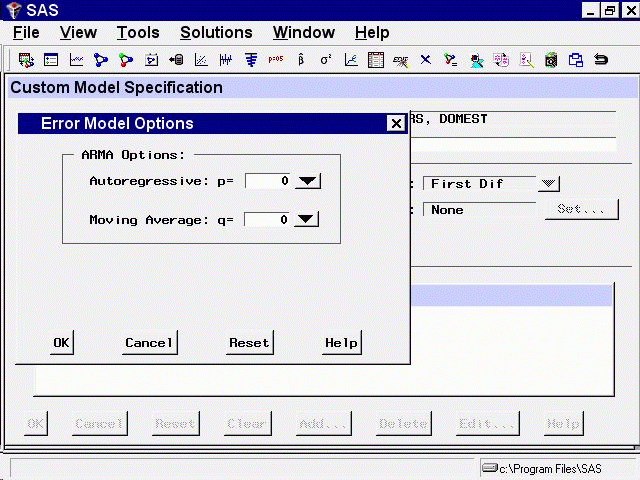Click the first toolbar icon with grid and arrows
Image resolution: width=640 pixels, height=480 pixels.
(x=26, y=60)
